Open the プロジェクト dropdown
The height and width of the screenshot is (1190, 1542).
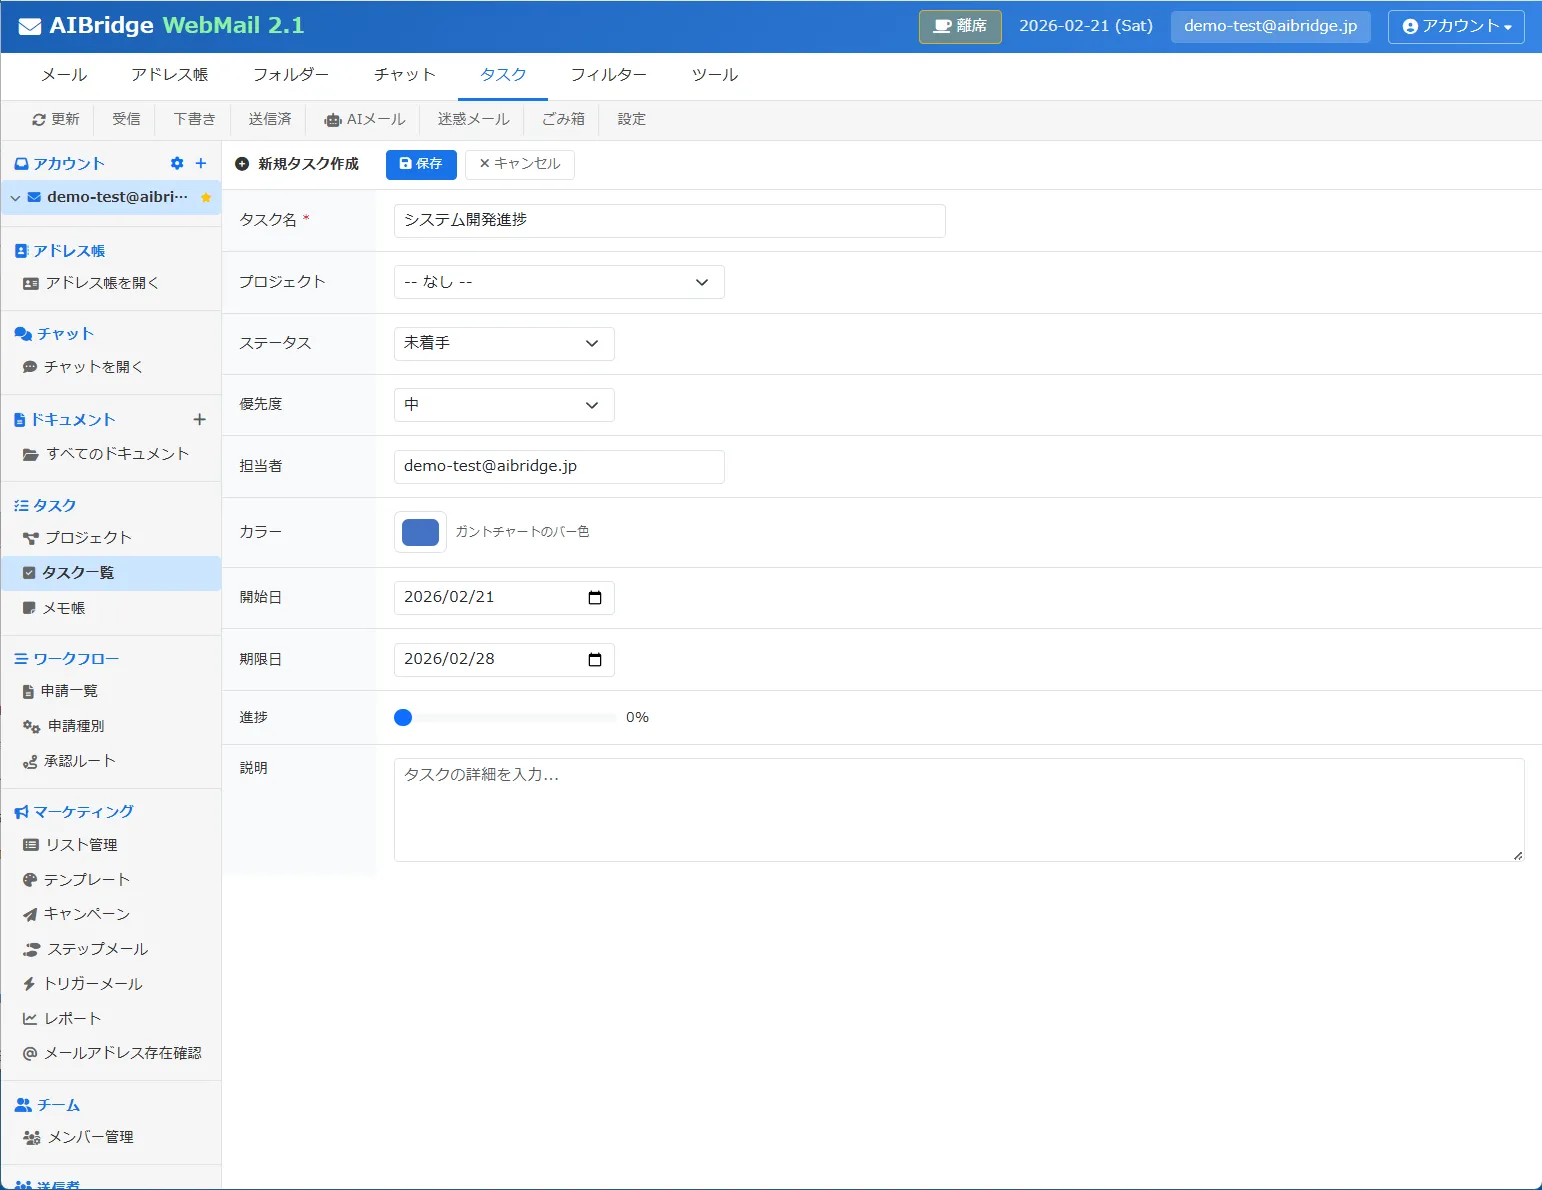pyautogui.click(x=559, y=283)
